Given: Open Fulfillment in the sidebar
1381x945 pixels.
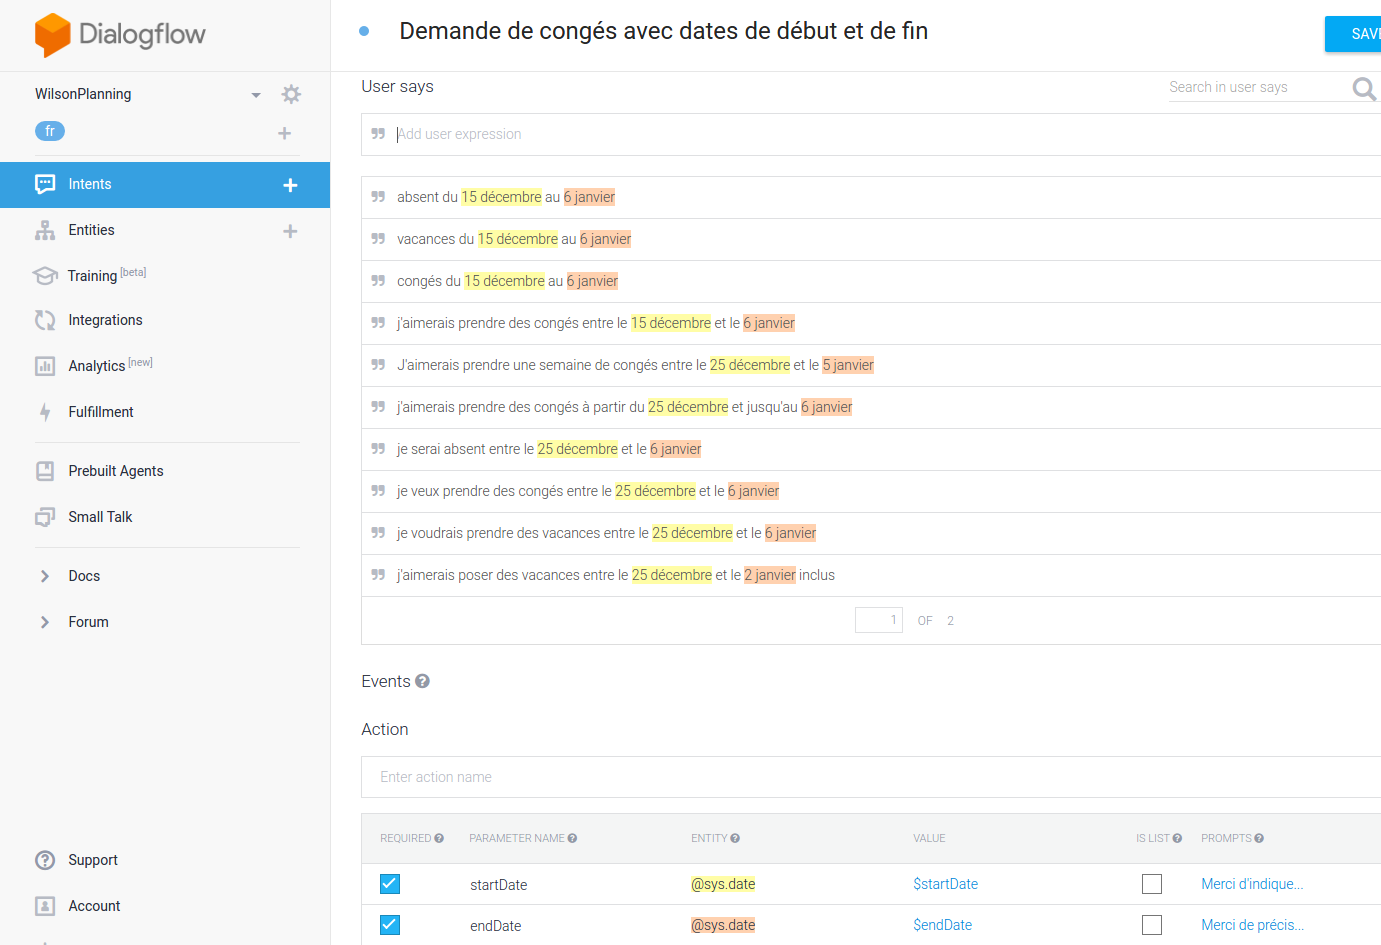Looking at the screenshot, I should pos(100,412).
